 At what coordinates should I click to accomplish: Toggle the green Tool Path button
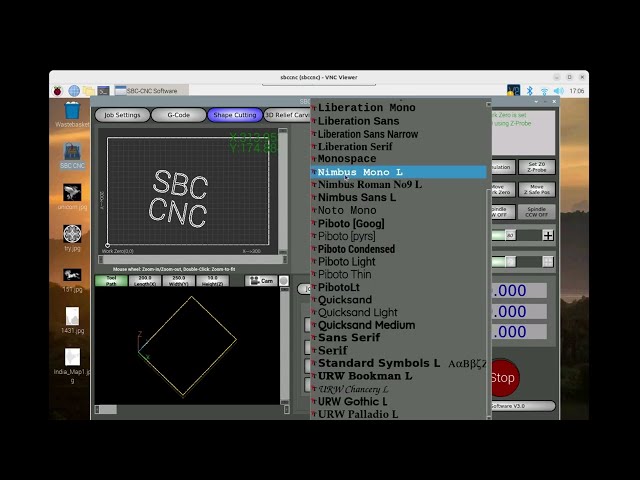(111, 281)
